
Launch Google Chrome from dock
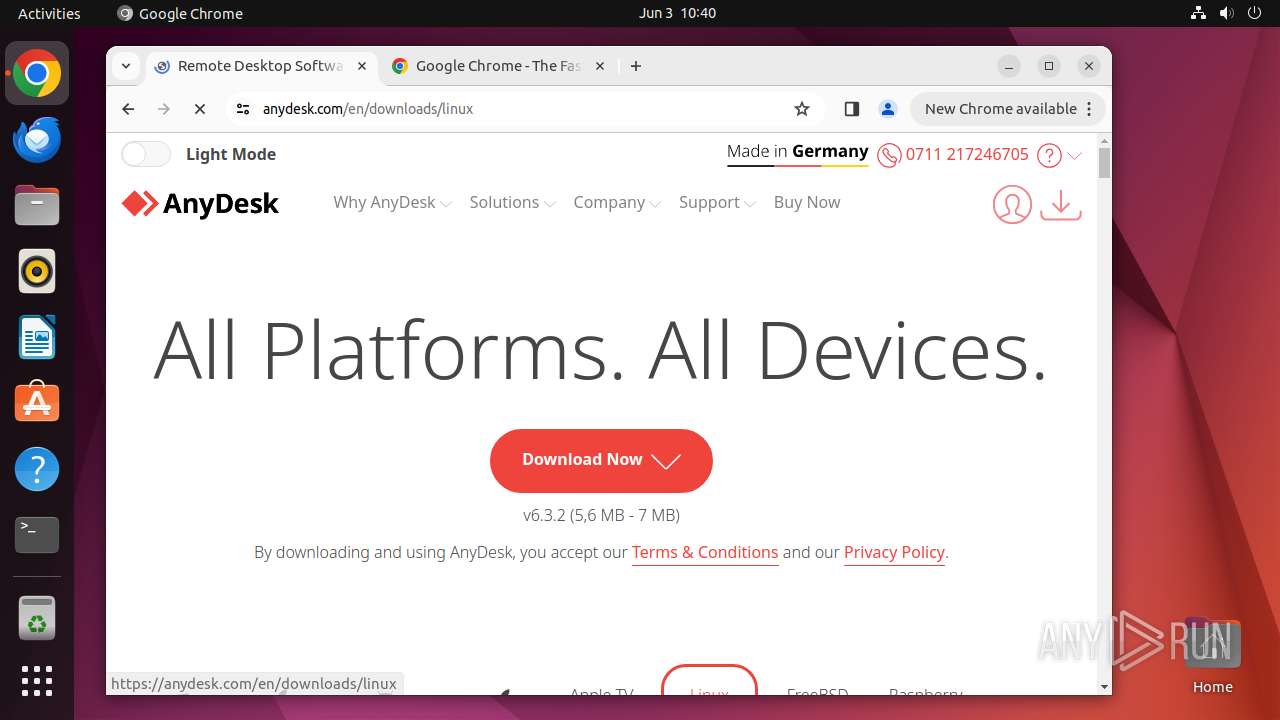coord(37,73)
